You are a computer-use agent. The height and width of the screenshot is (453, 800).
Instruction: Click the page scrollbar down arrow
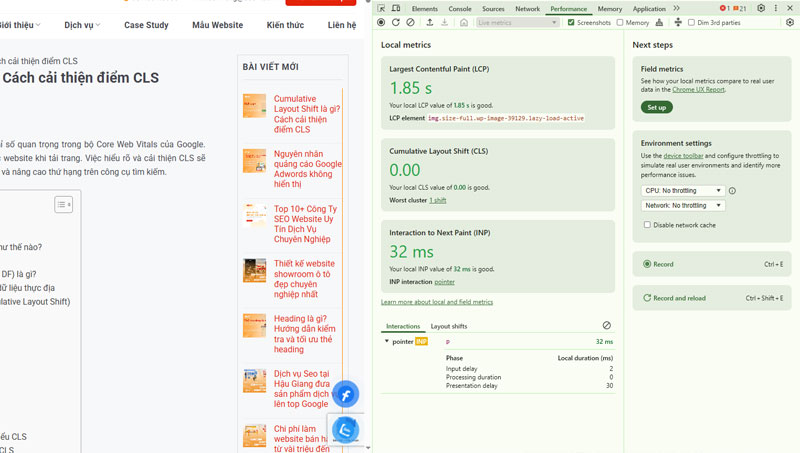point(368,448)
